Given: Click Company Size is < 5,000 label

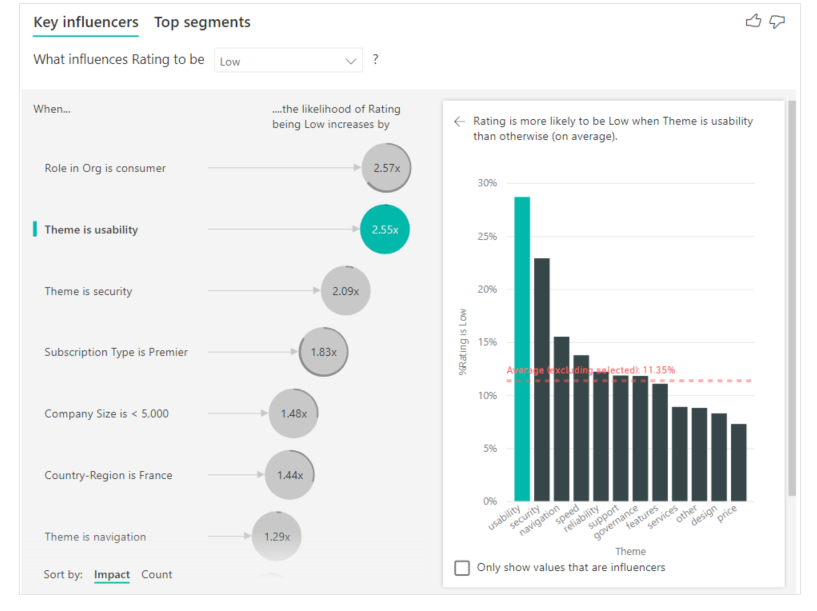Looking at the screenshot, I should (106, 414).
